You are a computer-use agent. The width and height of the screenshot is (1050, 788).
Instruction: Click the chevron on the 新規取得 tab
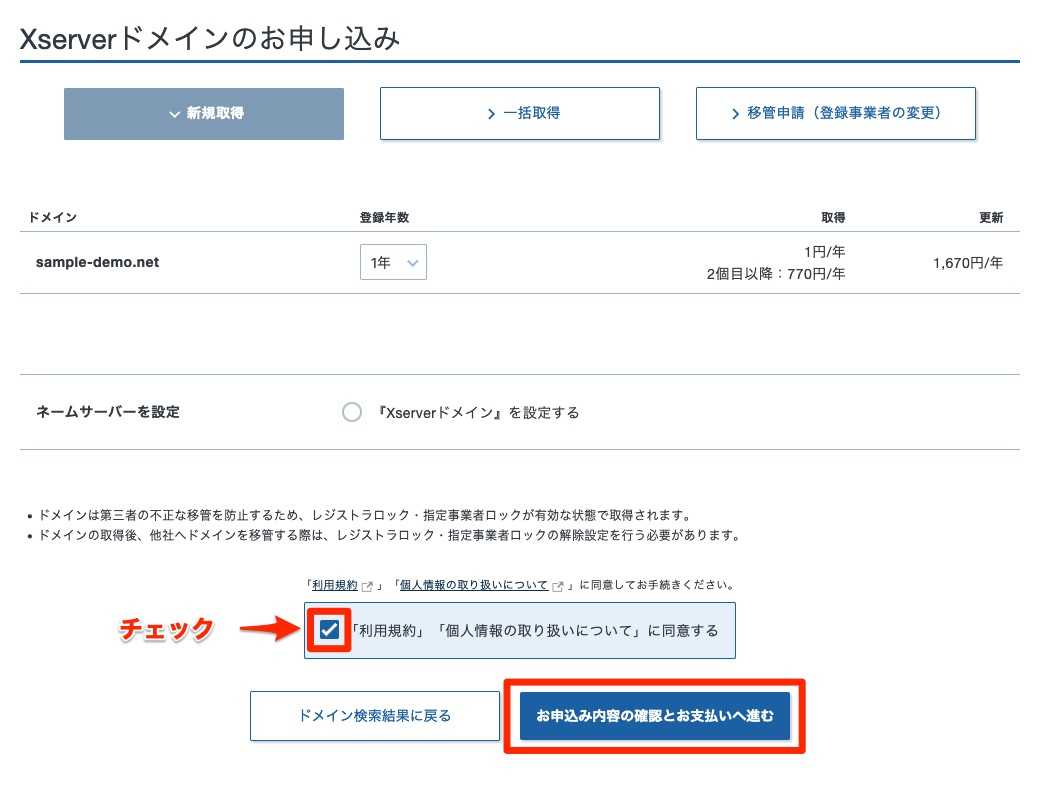pyautogui.click(x=174, y=114)
